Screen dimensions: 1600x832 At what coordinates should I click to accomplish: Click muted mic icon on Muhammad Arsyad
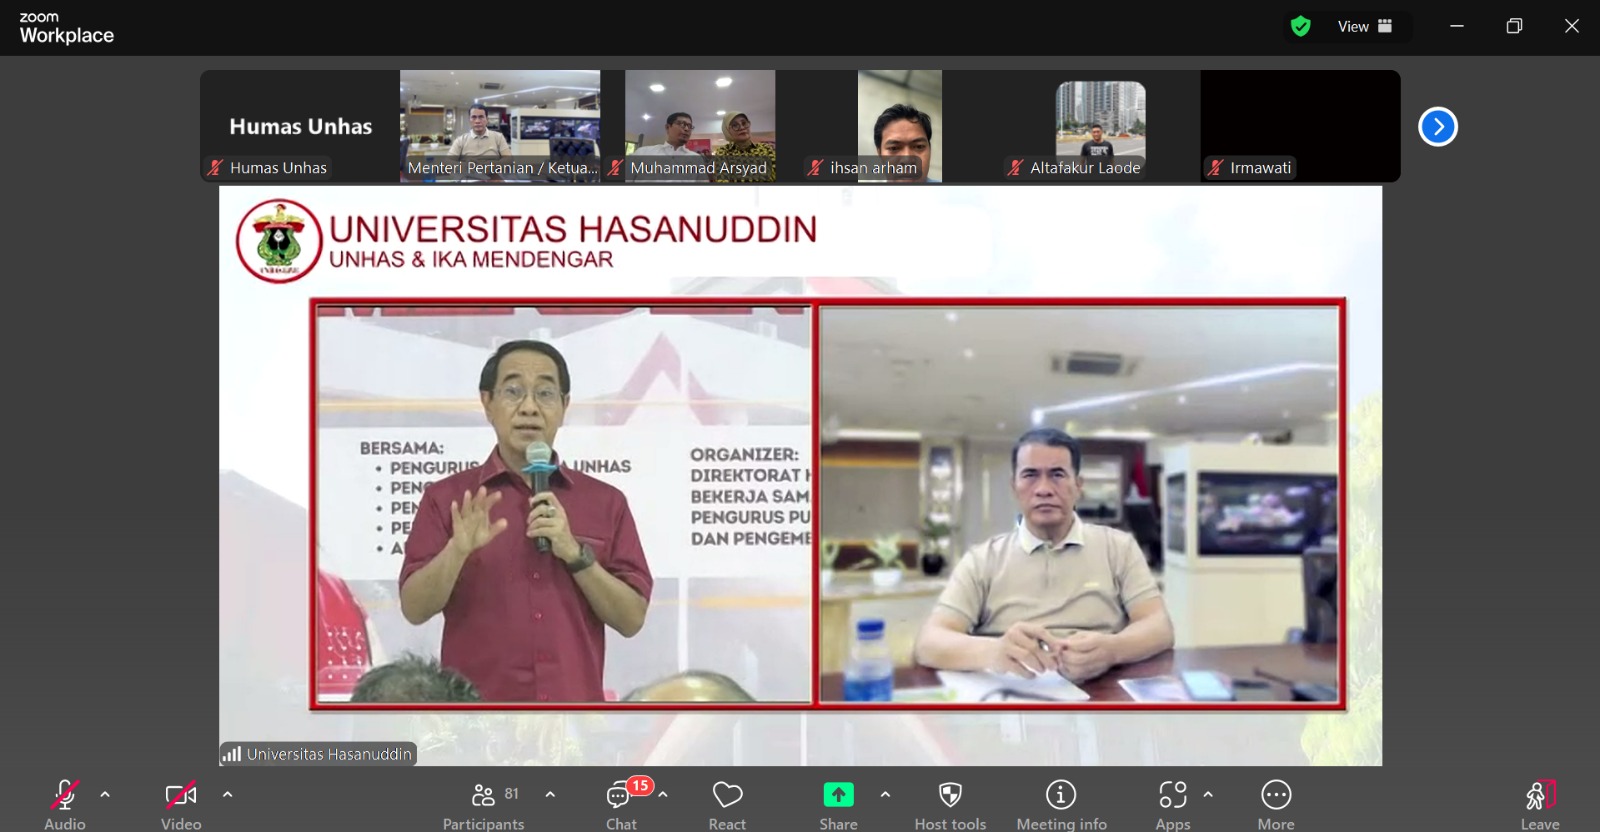tap(615, 168)
